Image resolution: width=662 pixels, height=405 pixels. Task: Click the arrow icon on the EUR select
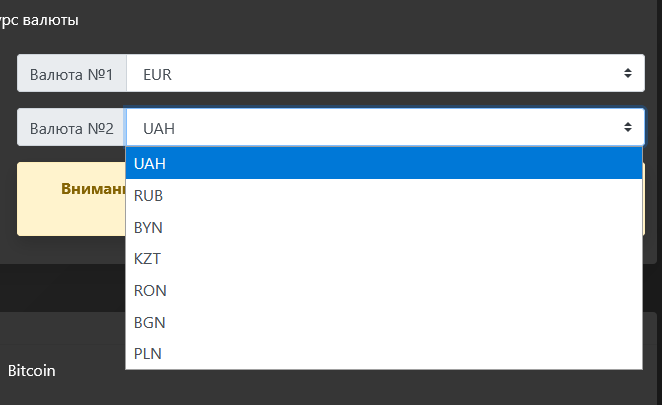pyautogui.click(x=627, y=74)
